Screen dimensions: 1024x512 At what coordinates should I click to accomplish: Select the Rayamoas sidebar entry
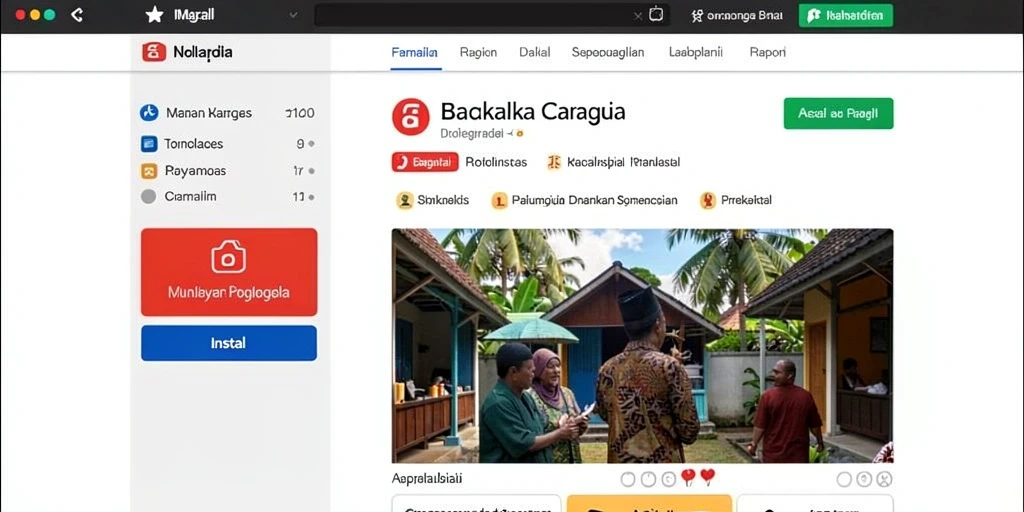coord(227,171)
